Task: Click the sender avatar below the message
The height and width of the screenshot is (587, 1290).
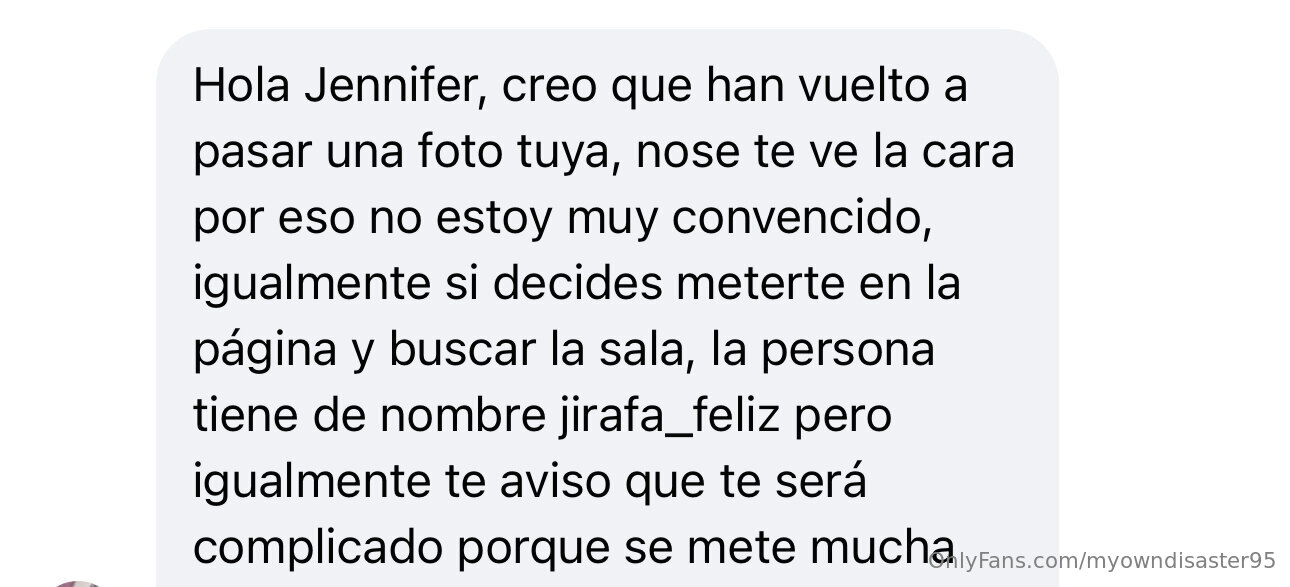Action: point(78,583)
